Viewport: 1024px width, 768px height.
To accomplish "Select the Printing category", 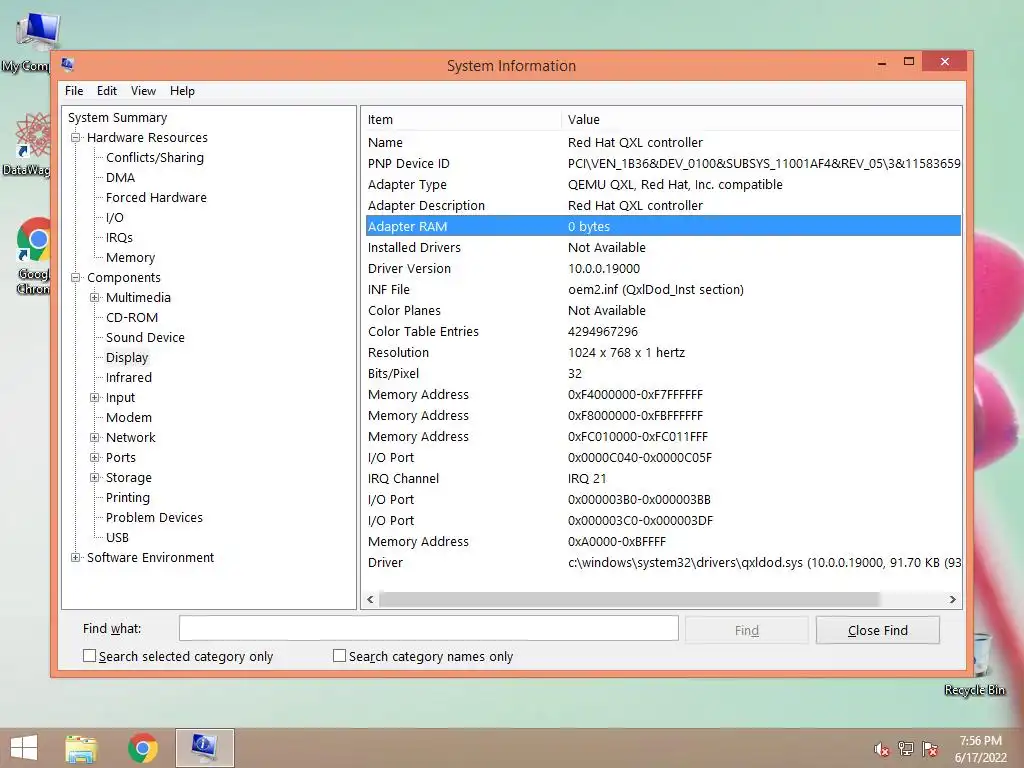I will click(127, 498).
